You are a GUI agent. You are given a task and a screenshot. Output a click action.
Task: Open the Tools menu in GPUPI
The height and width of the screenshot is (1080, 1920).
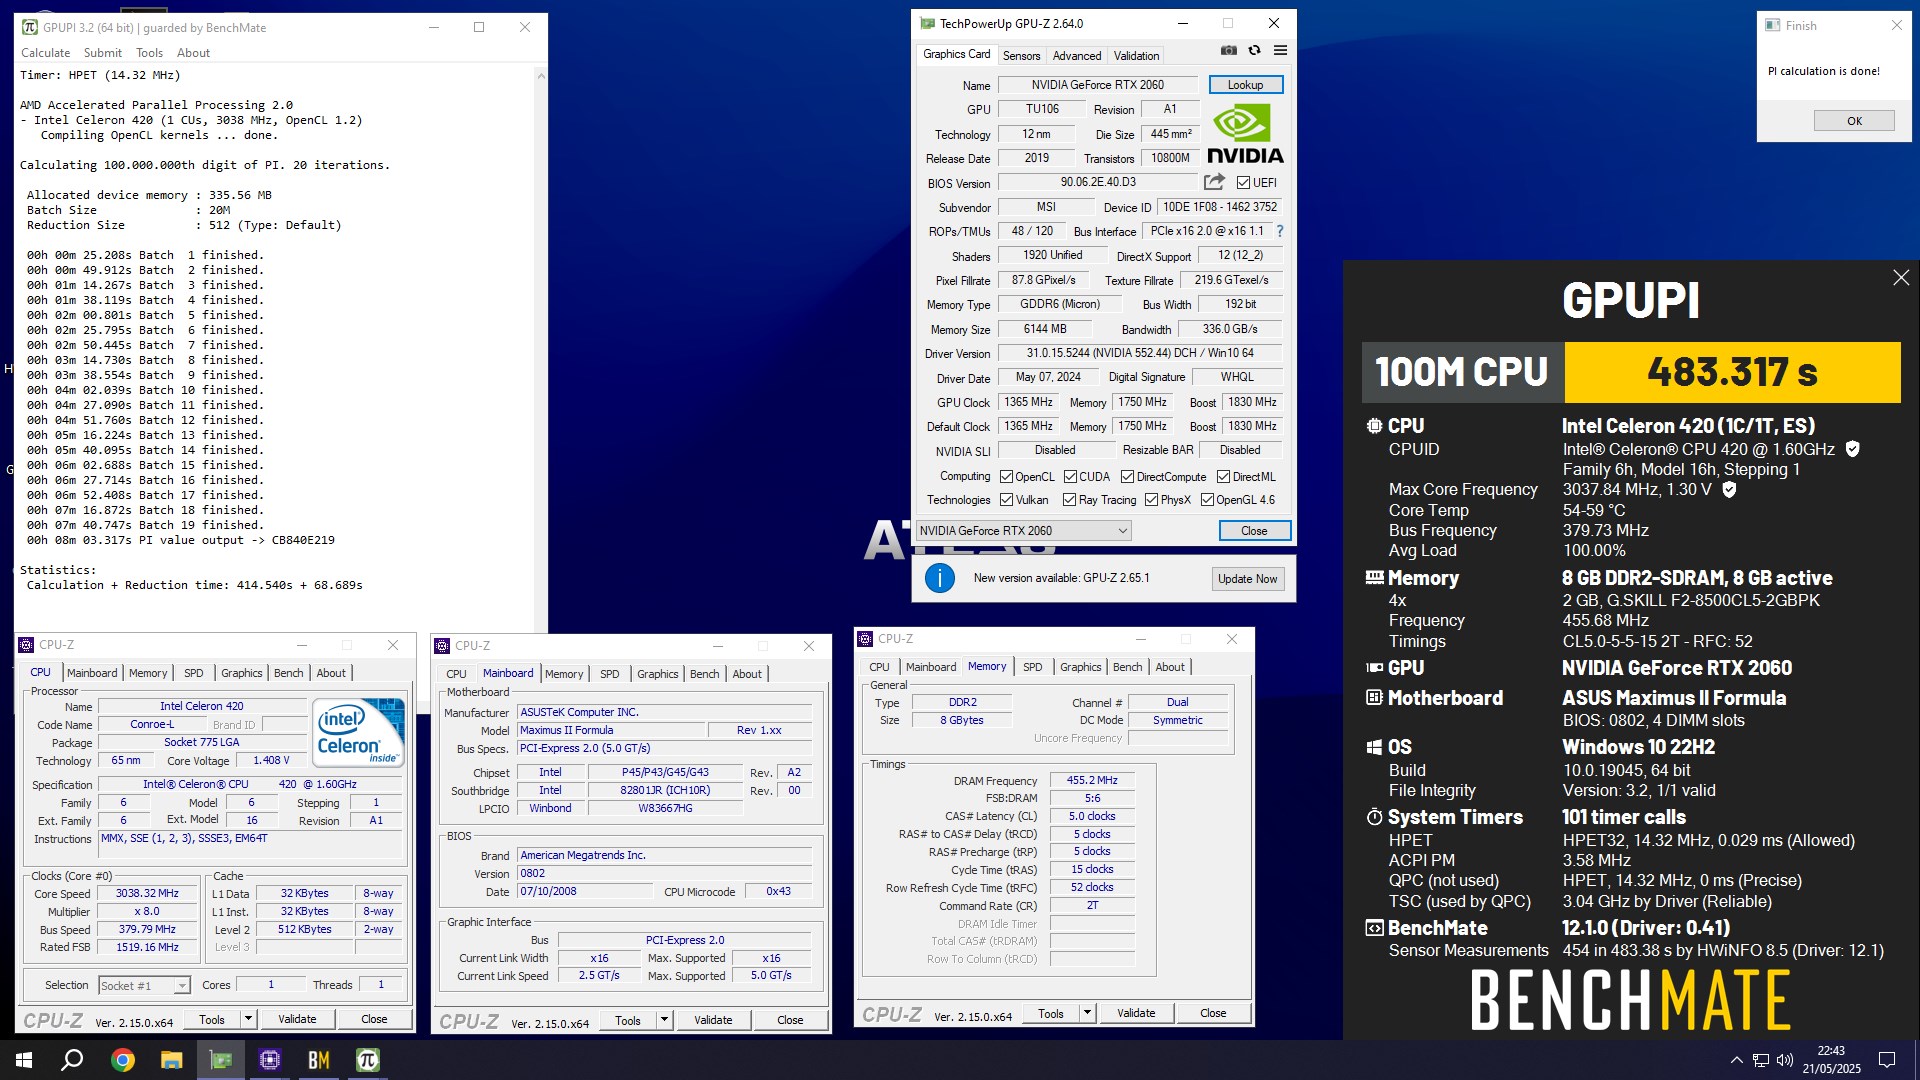coord(149,53)
